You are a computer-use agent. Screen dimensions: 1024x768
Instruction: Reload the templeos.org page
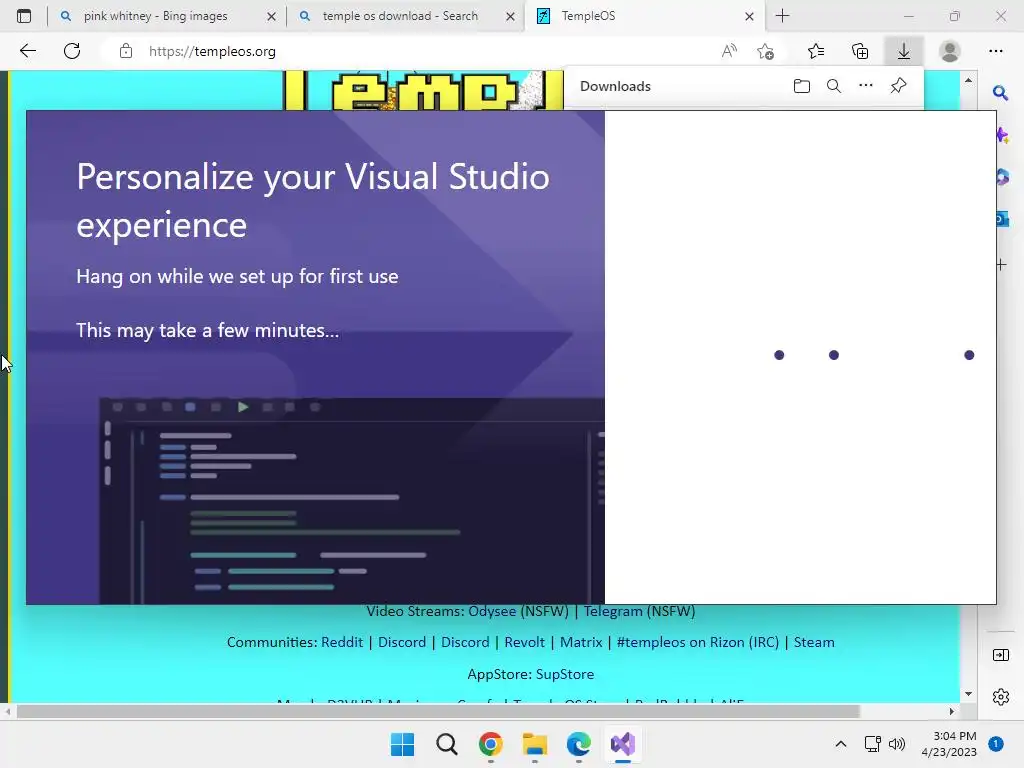[72, 51]
